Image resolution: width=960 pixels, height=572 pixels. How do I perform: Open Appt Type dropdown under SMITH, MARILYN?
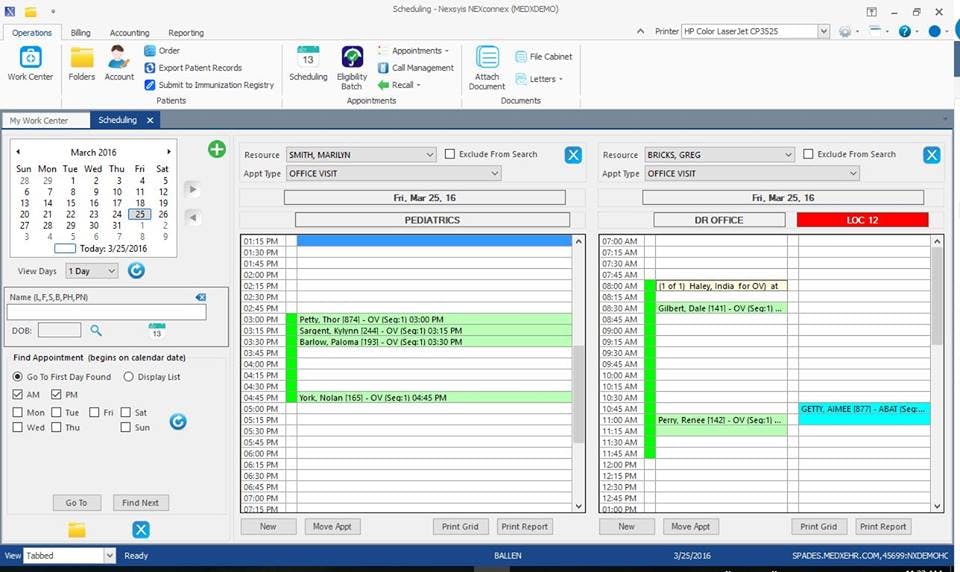click(494, 173)
